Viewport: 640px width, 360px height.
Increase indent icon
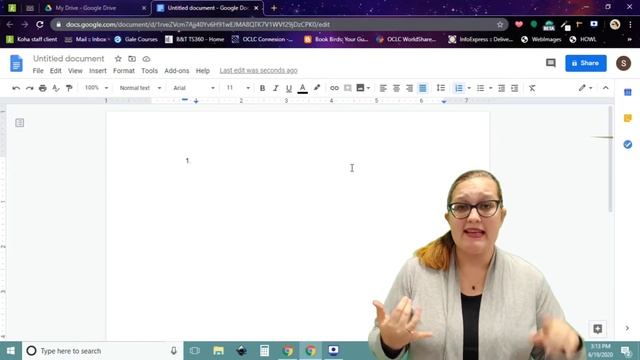tap(515, 88)
